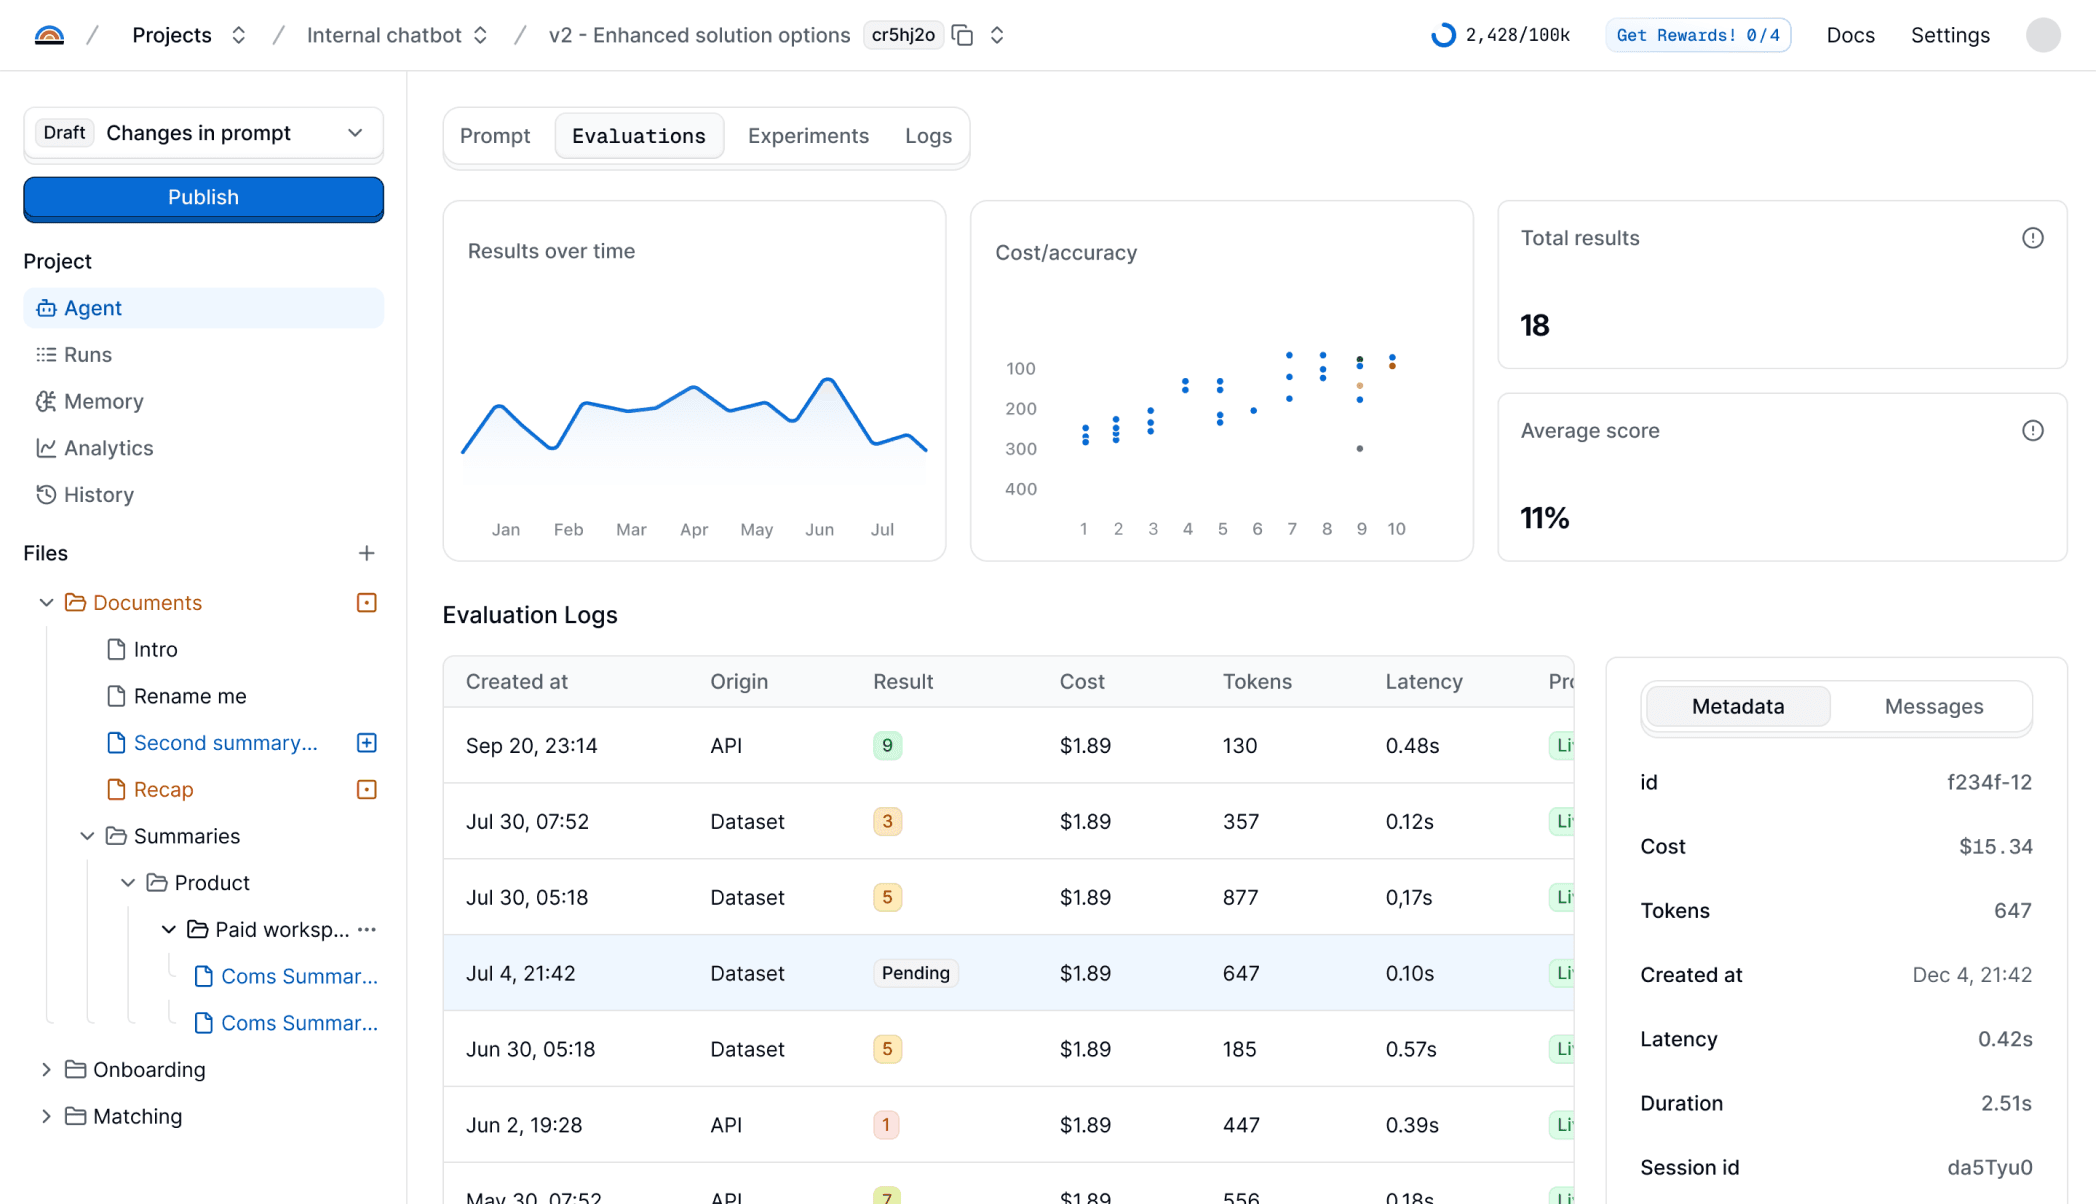This screenshot has height=1204, width=2096.
Task: Add a new file with plus icon
Action: 366,553
